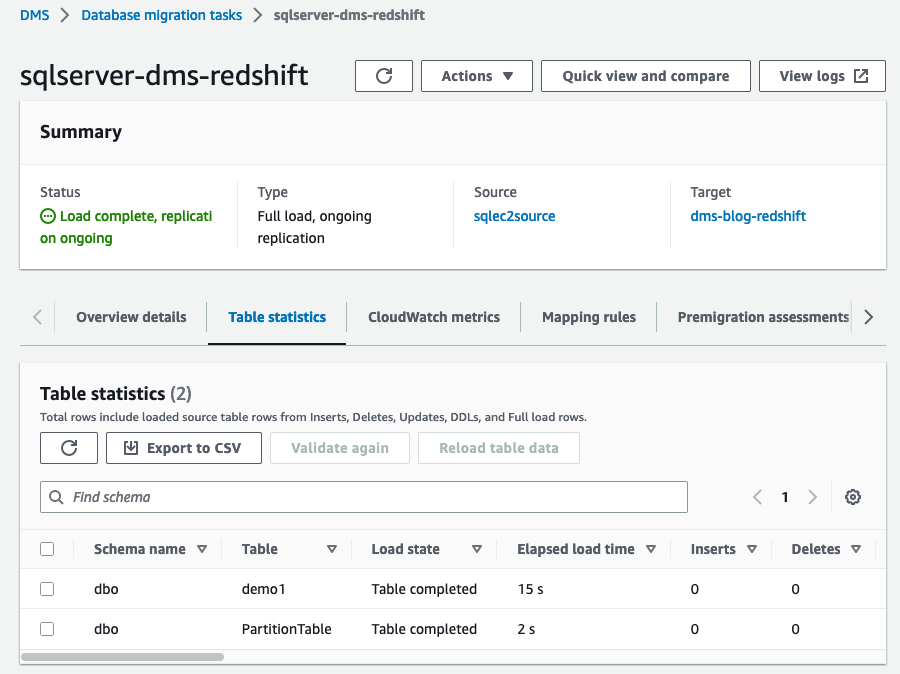Refresh the Table statistics list
The height and width of the screenshot is (674, 900).
tap(68, 447)
